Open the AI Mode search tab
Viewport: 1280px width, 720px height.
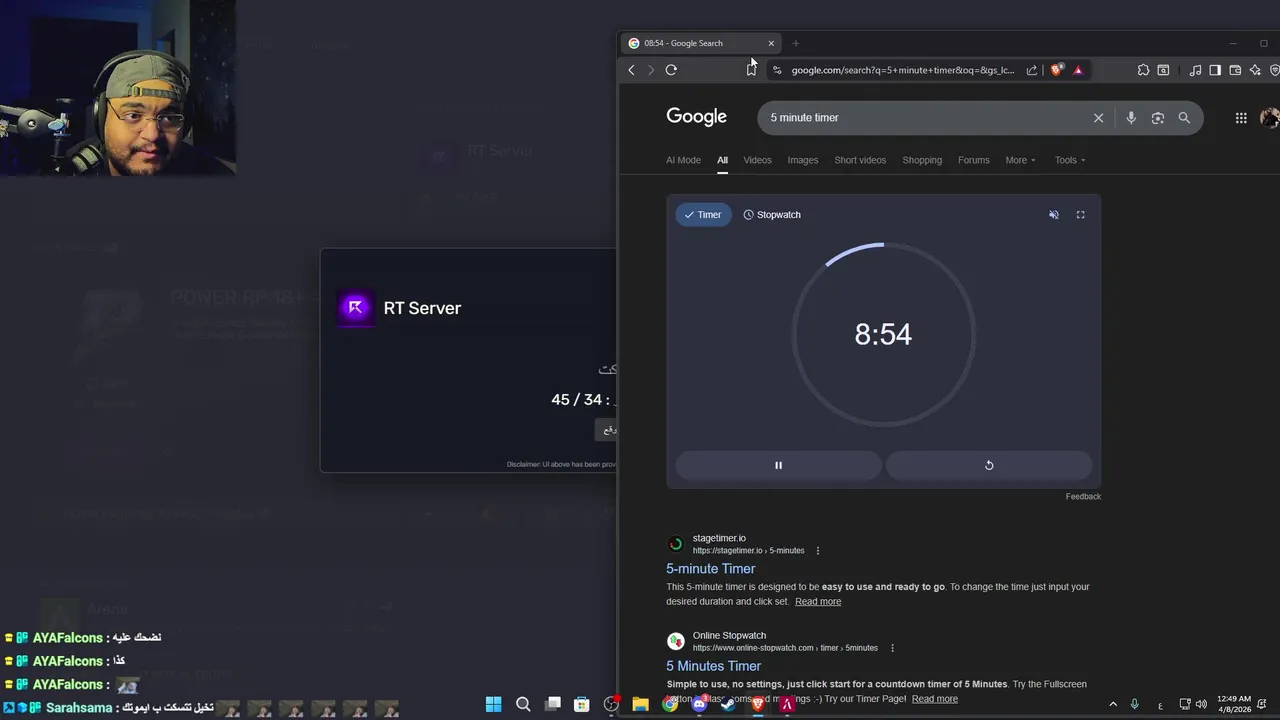(x=683, y=160)
